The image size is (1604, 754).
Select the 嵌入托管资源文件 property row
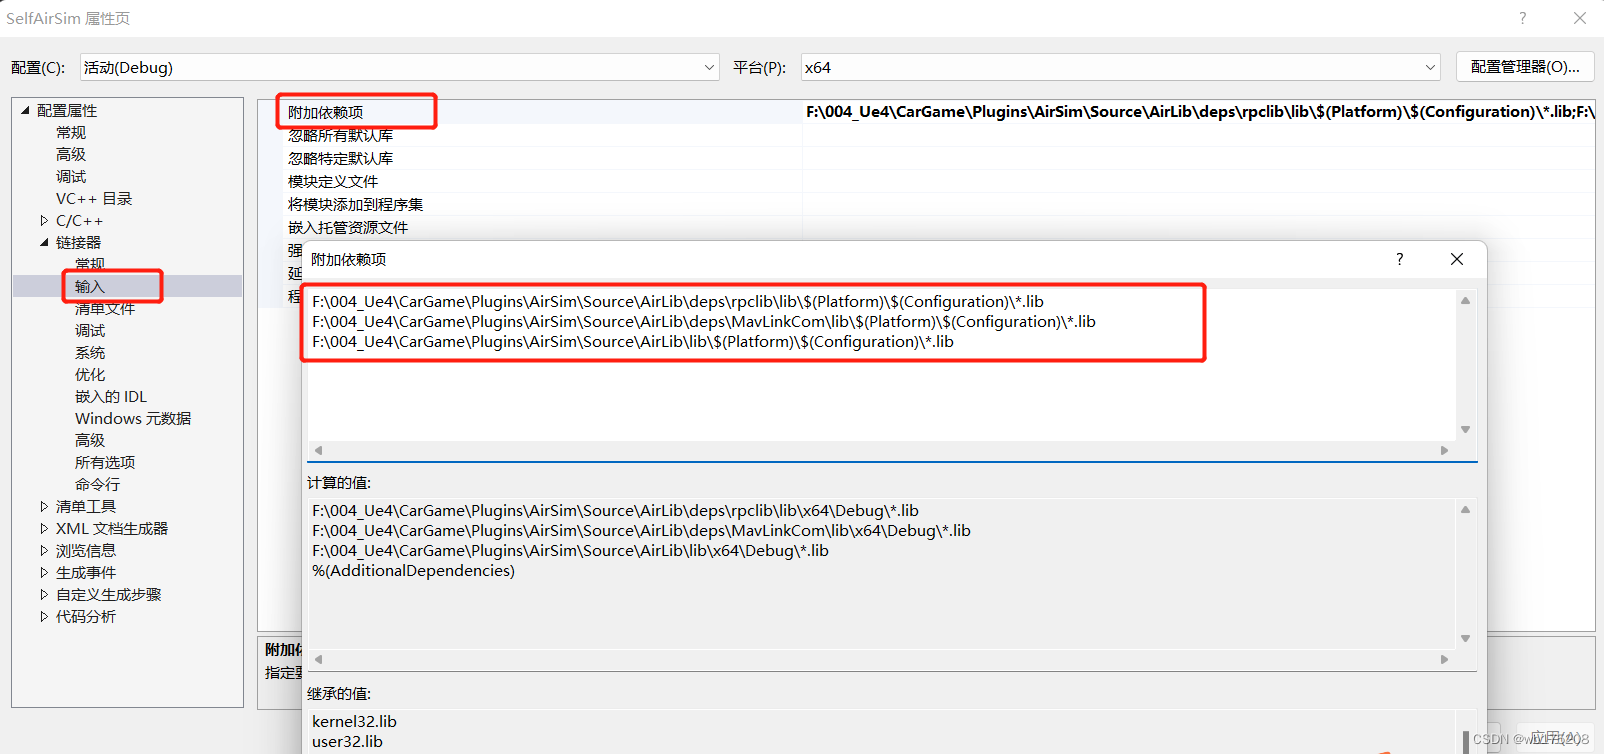(x=348, y=227)
